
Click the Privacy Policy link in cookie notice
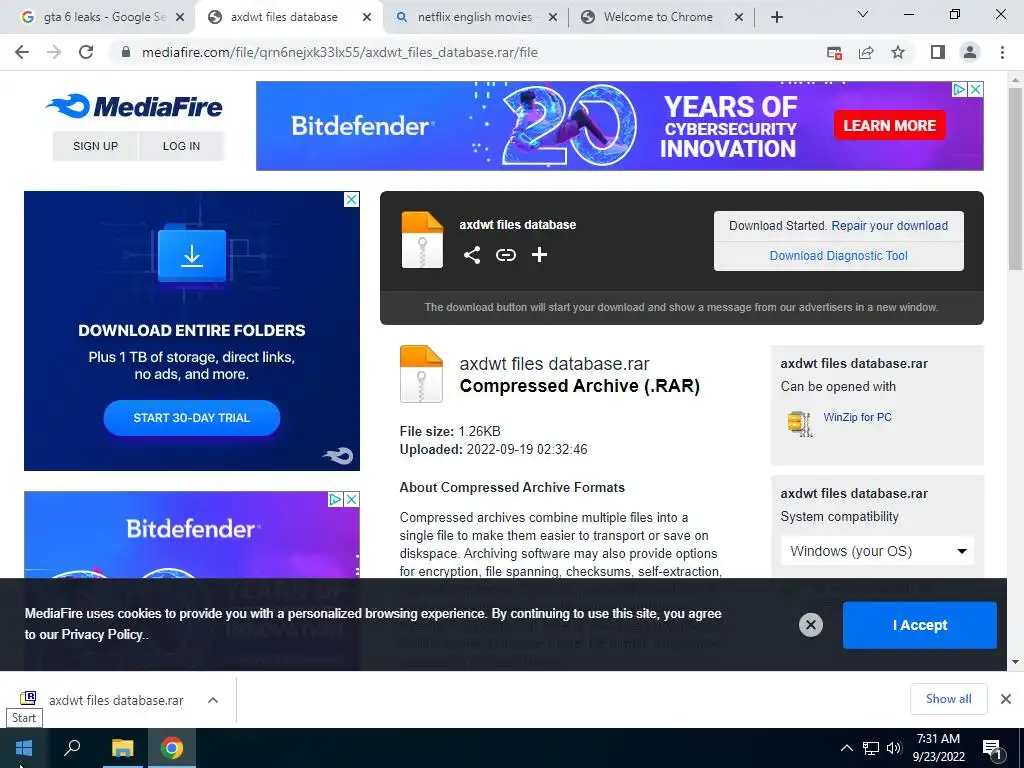tap(101, 634)
